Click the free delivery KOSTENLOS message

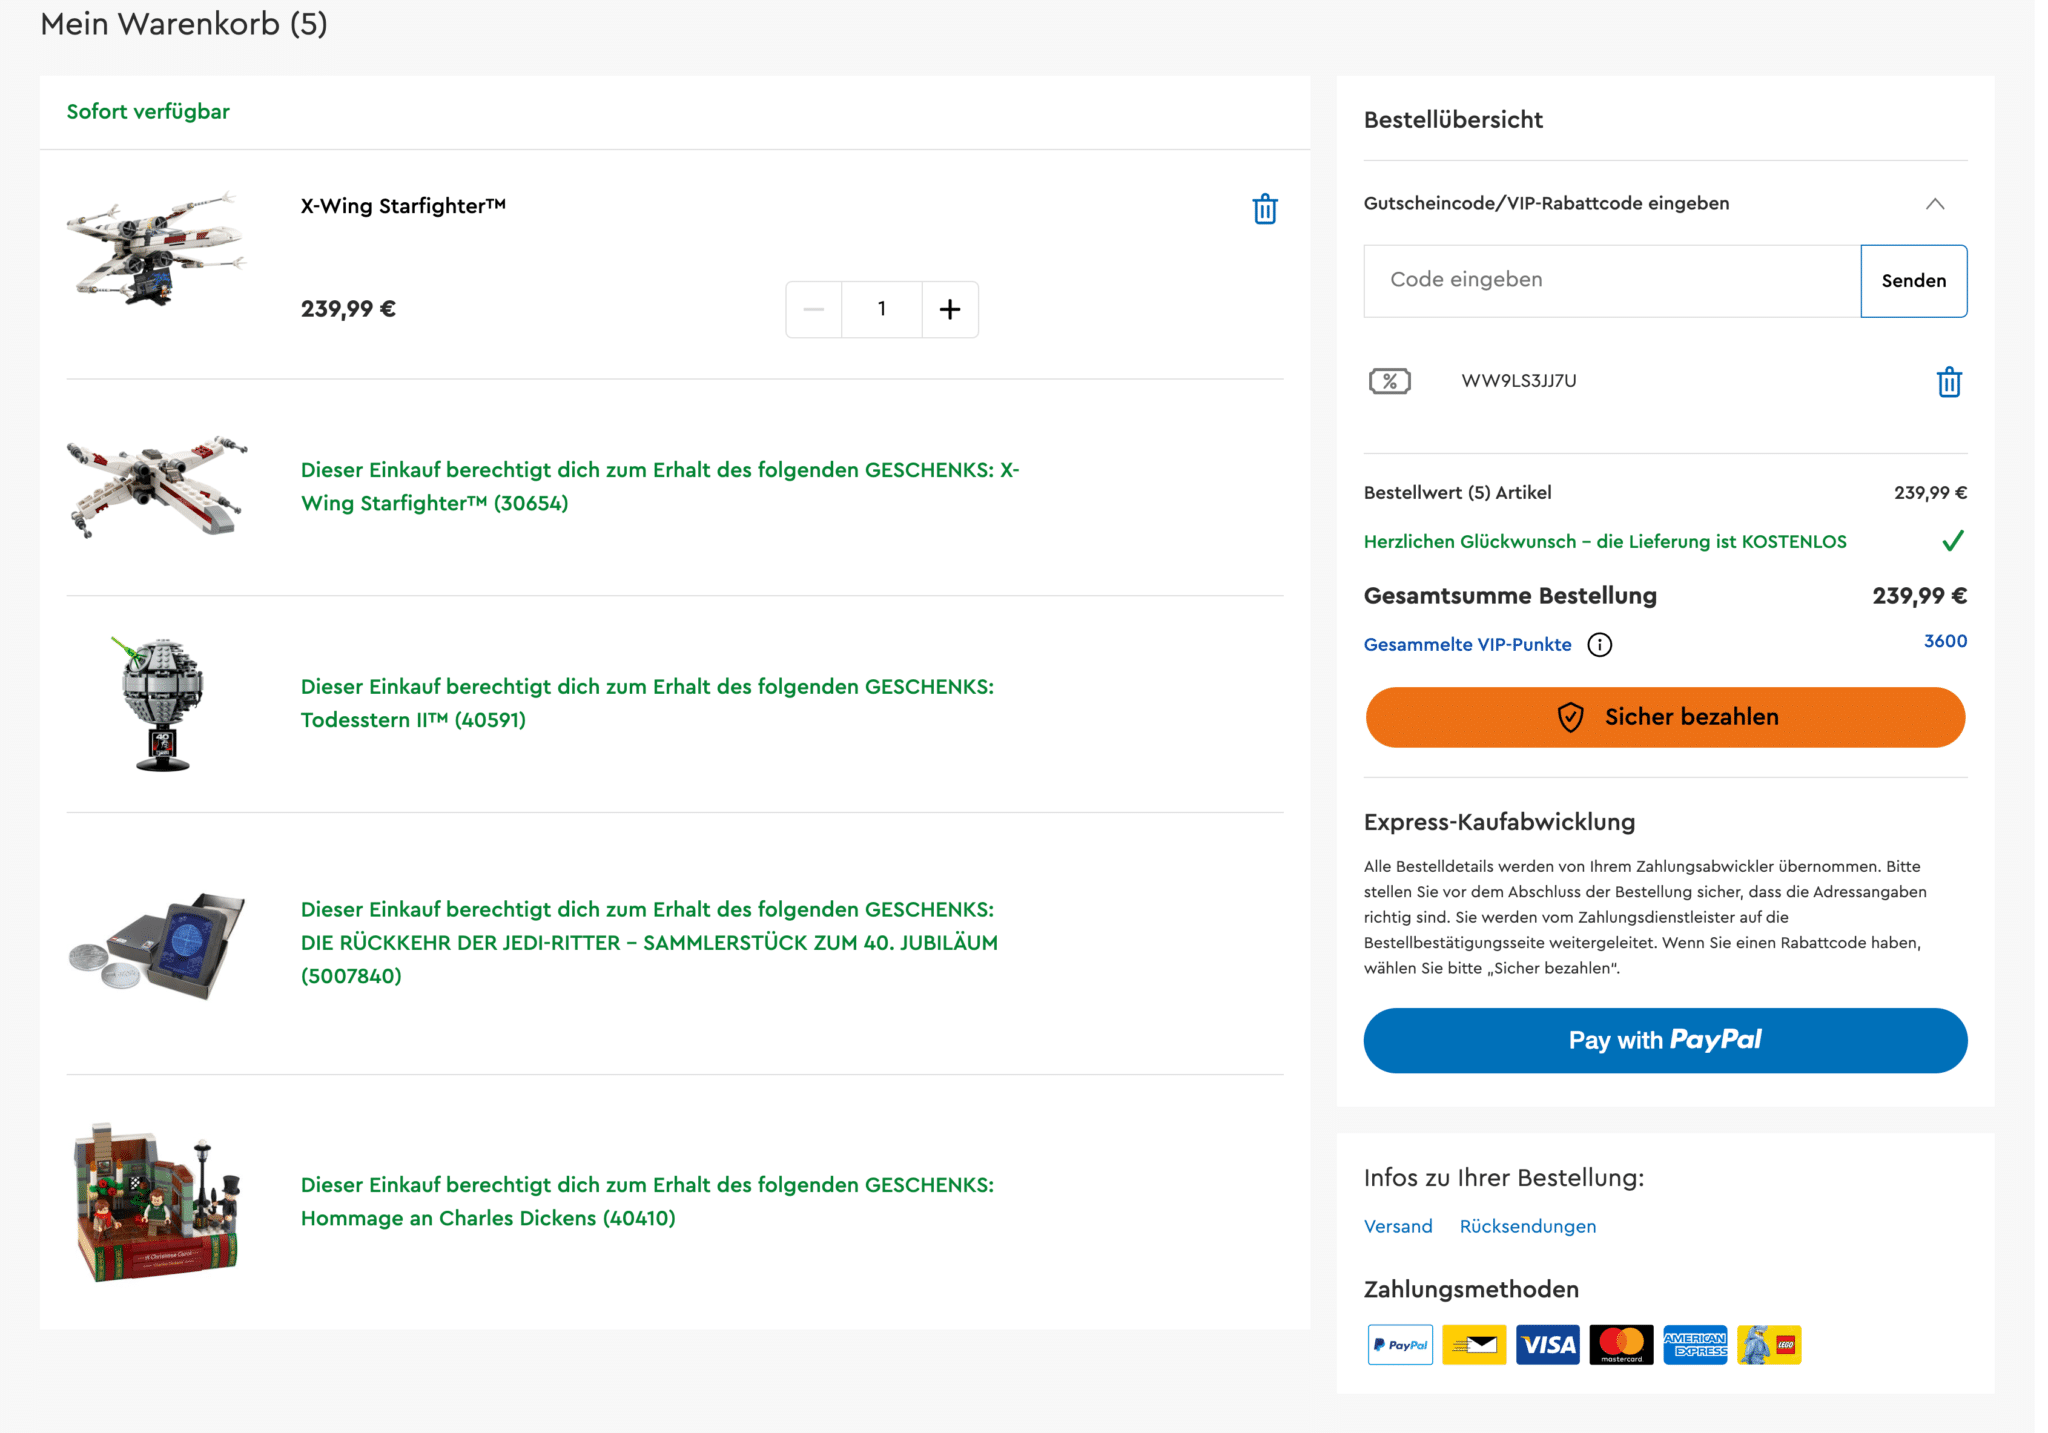(1605, 542)
